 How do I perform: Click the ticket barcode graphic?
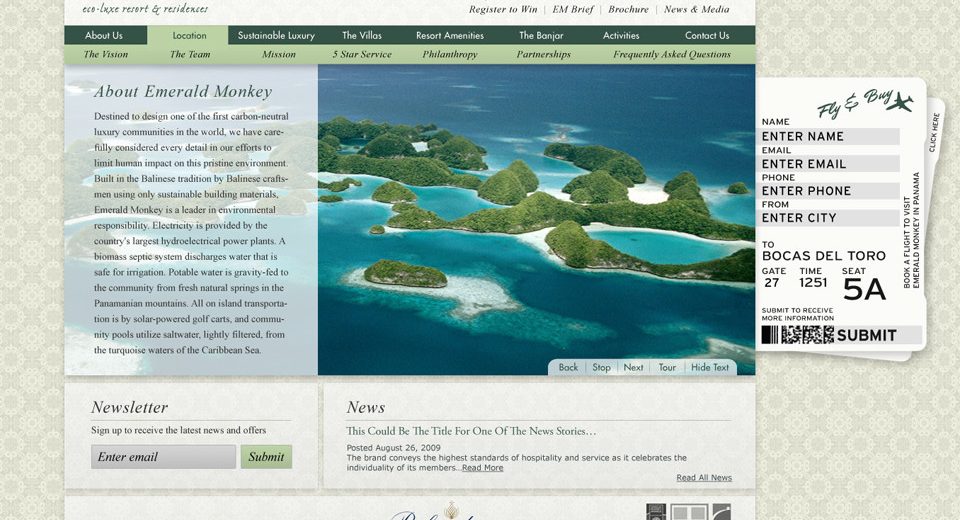pos(797,334)
